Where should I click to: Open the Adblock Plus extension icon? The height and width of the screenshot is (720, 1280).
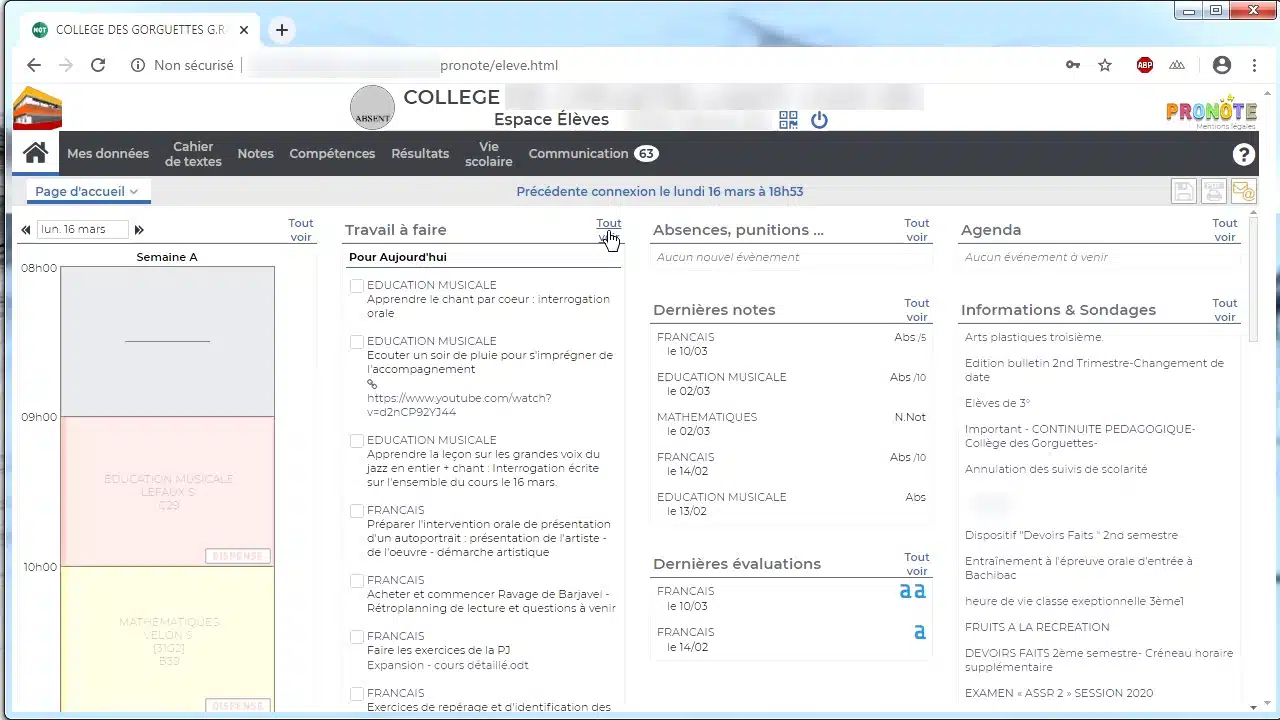coord(1145,65)
